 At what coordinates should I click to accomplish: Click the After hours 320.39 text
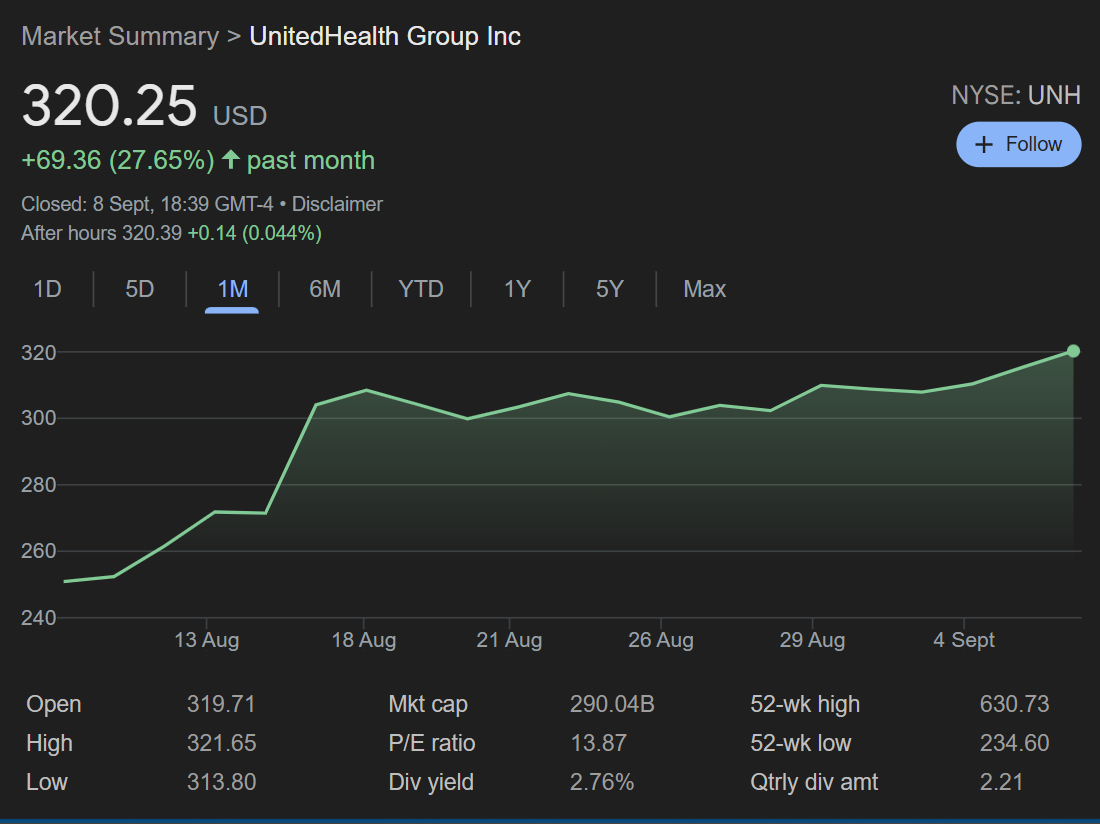[x=101, y=233]
